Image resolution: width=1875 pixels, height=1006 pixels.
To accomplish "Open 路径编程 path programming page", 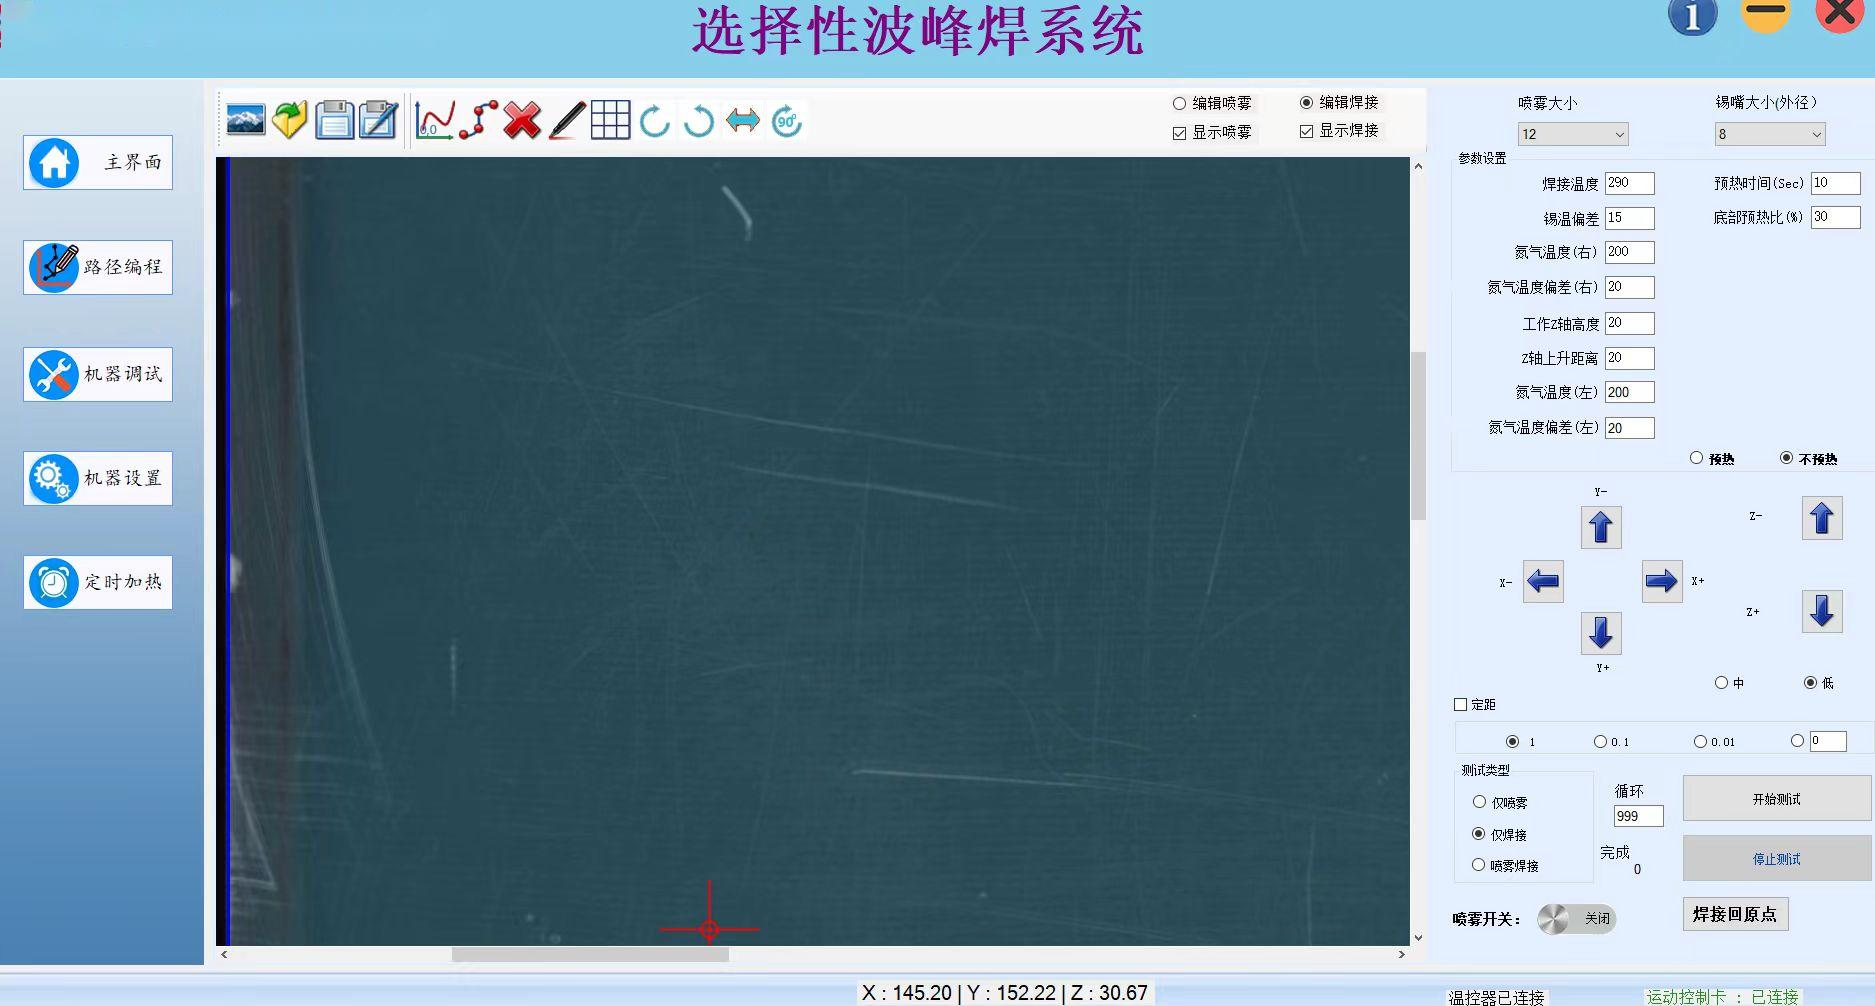I will [98, 267].
